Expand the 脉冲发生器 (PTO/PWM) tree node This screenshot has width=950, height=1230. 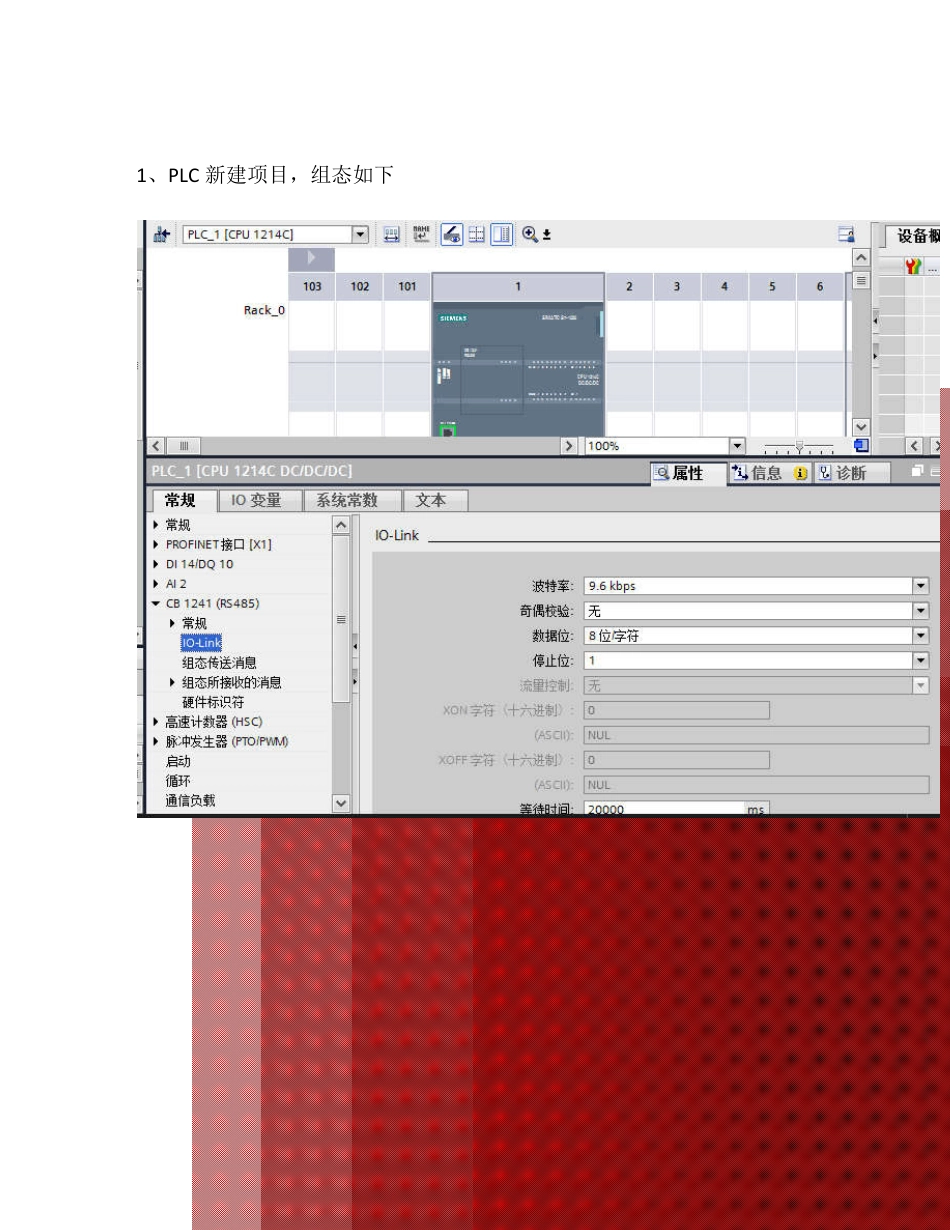(156, 741)
